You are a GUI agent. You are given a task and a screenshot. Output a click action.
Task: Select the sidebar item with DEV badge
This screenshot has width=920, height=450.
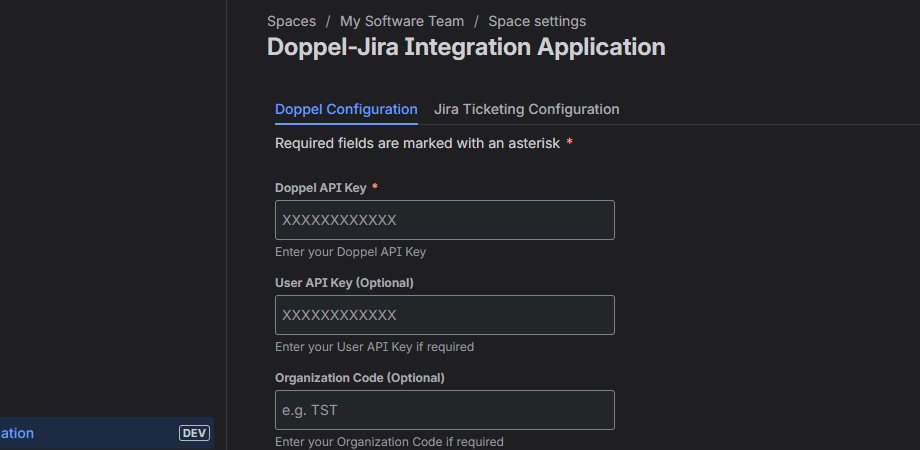pos(106,434)
